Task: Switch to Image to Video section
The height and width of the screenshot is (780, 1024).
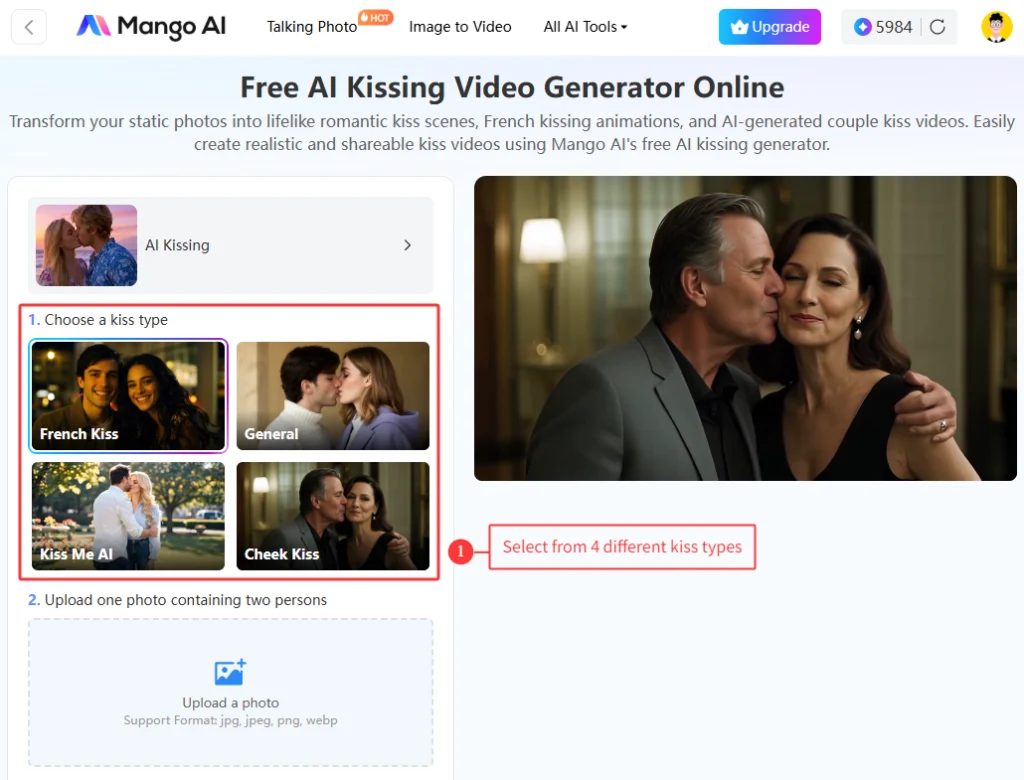Action: 460,27
